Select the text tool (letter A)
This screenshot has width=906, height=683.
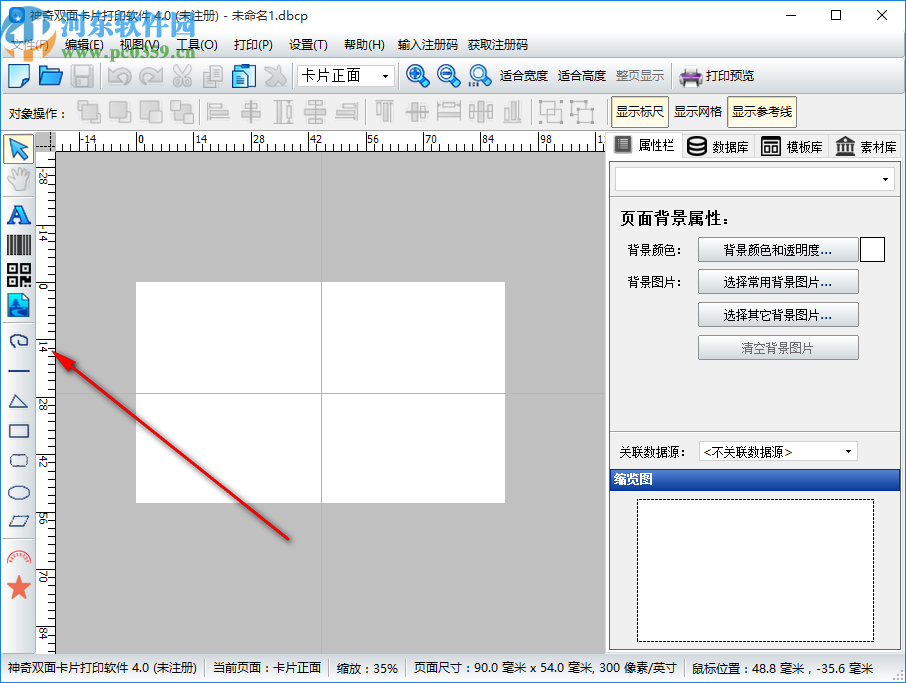tap(18, 215)
